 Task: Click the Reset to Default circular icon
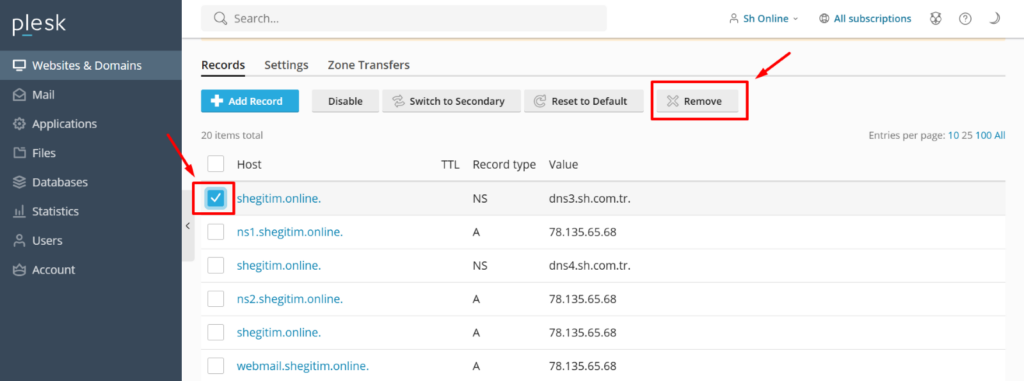click(x=540, y=101)
